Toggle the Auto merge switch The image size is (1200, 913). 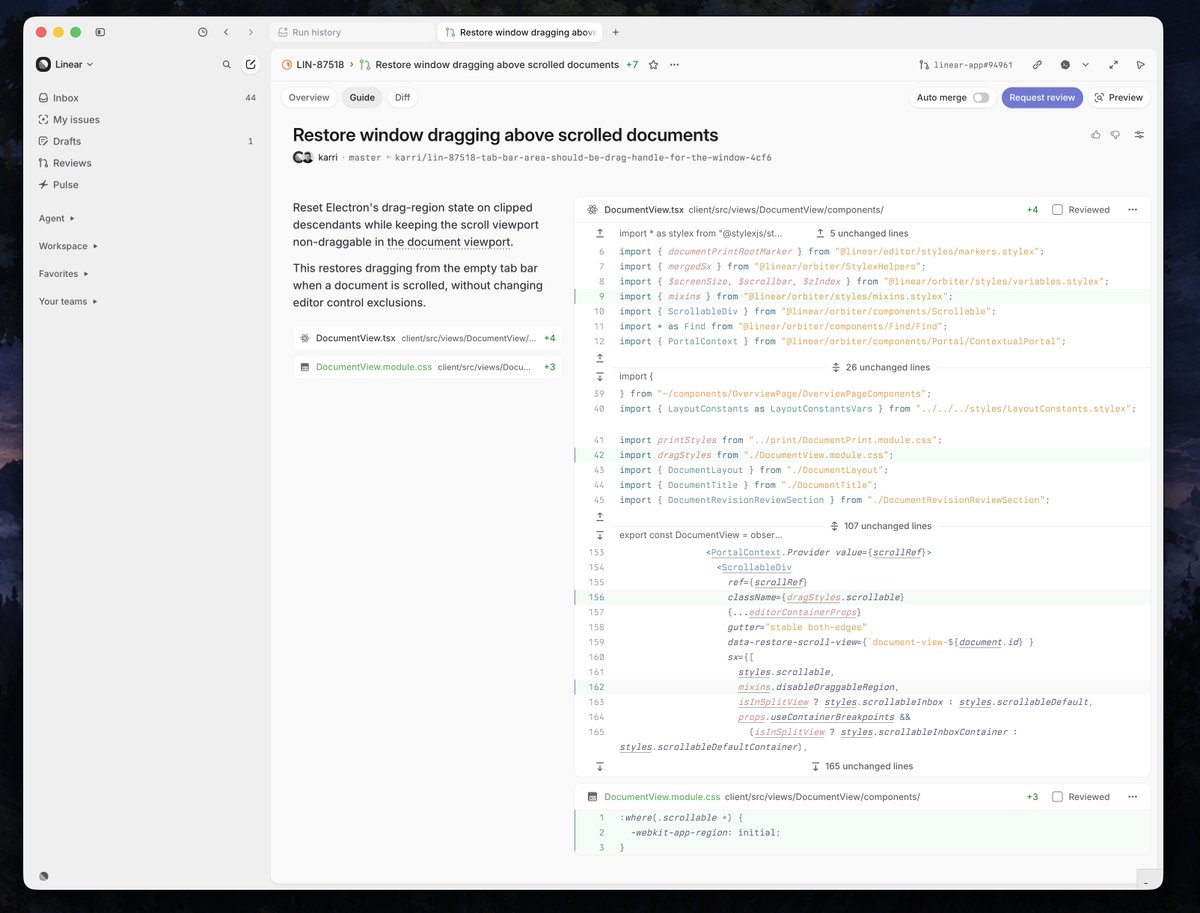tap(981, 98)
